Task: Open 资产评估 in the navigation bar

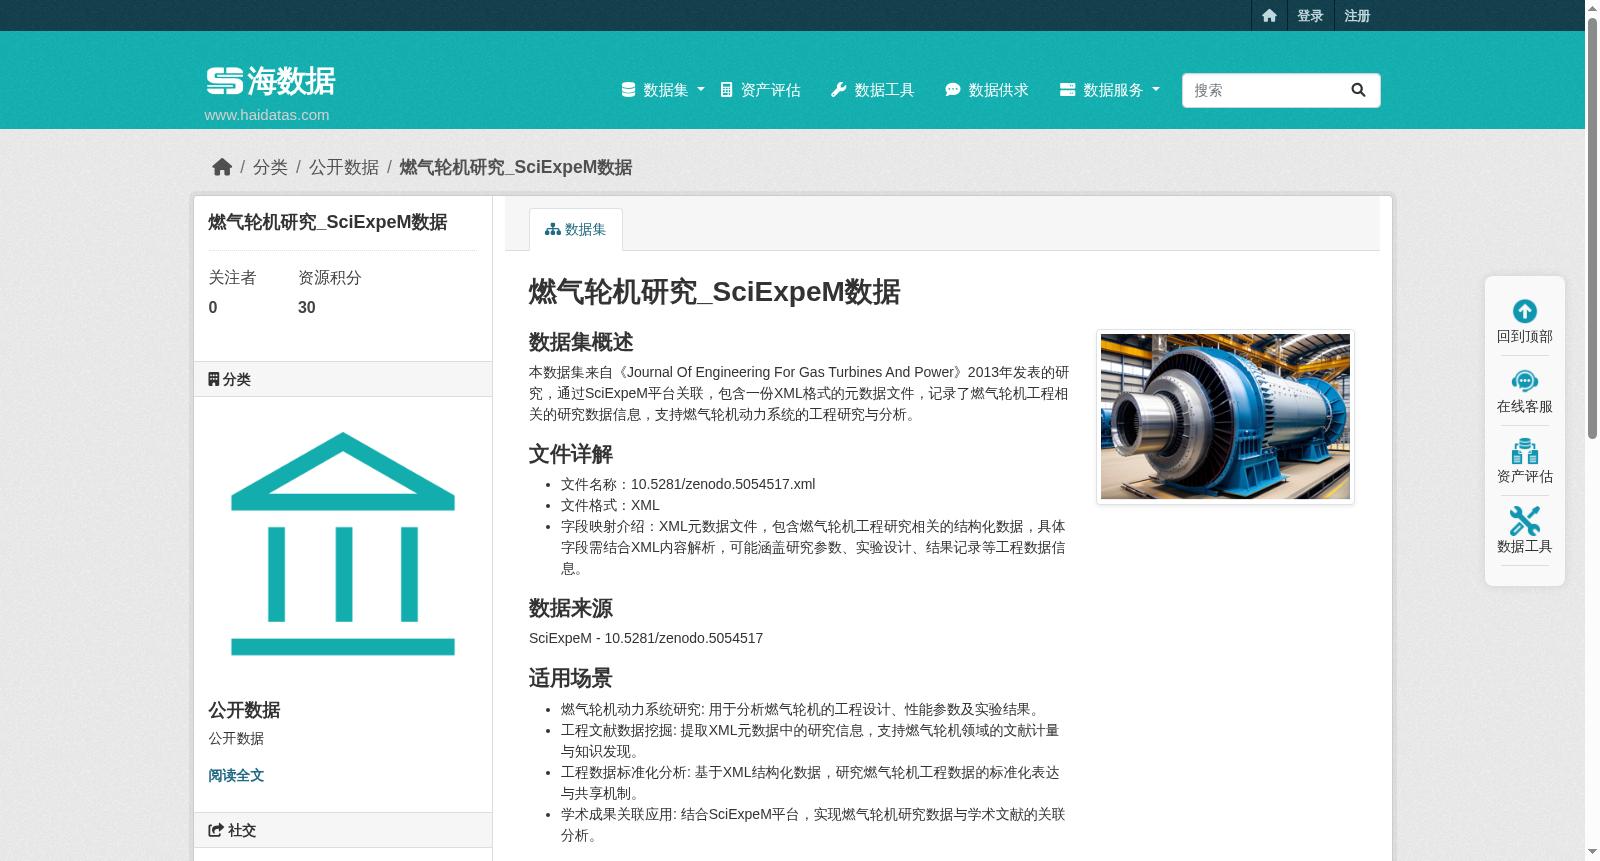Action: click(x=760, y=90)
